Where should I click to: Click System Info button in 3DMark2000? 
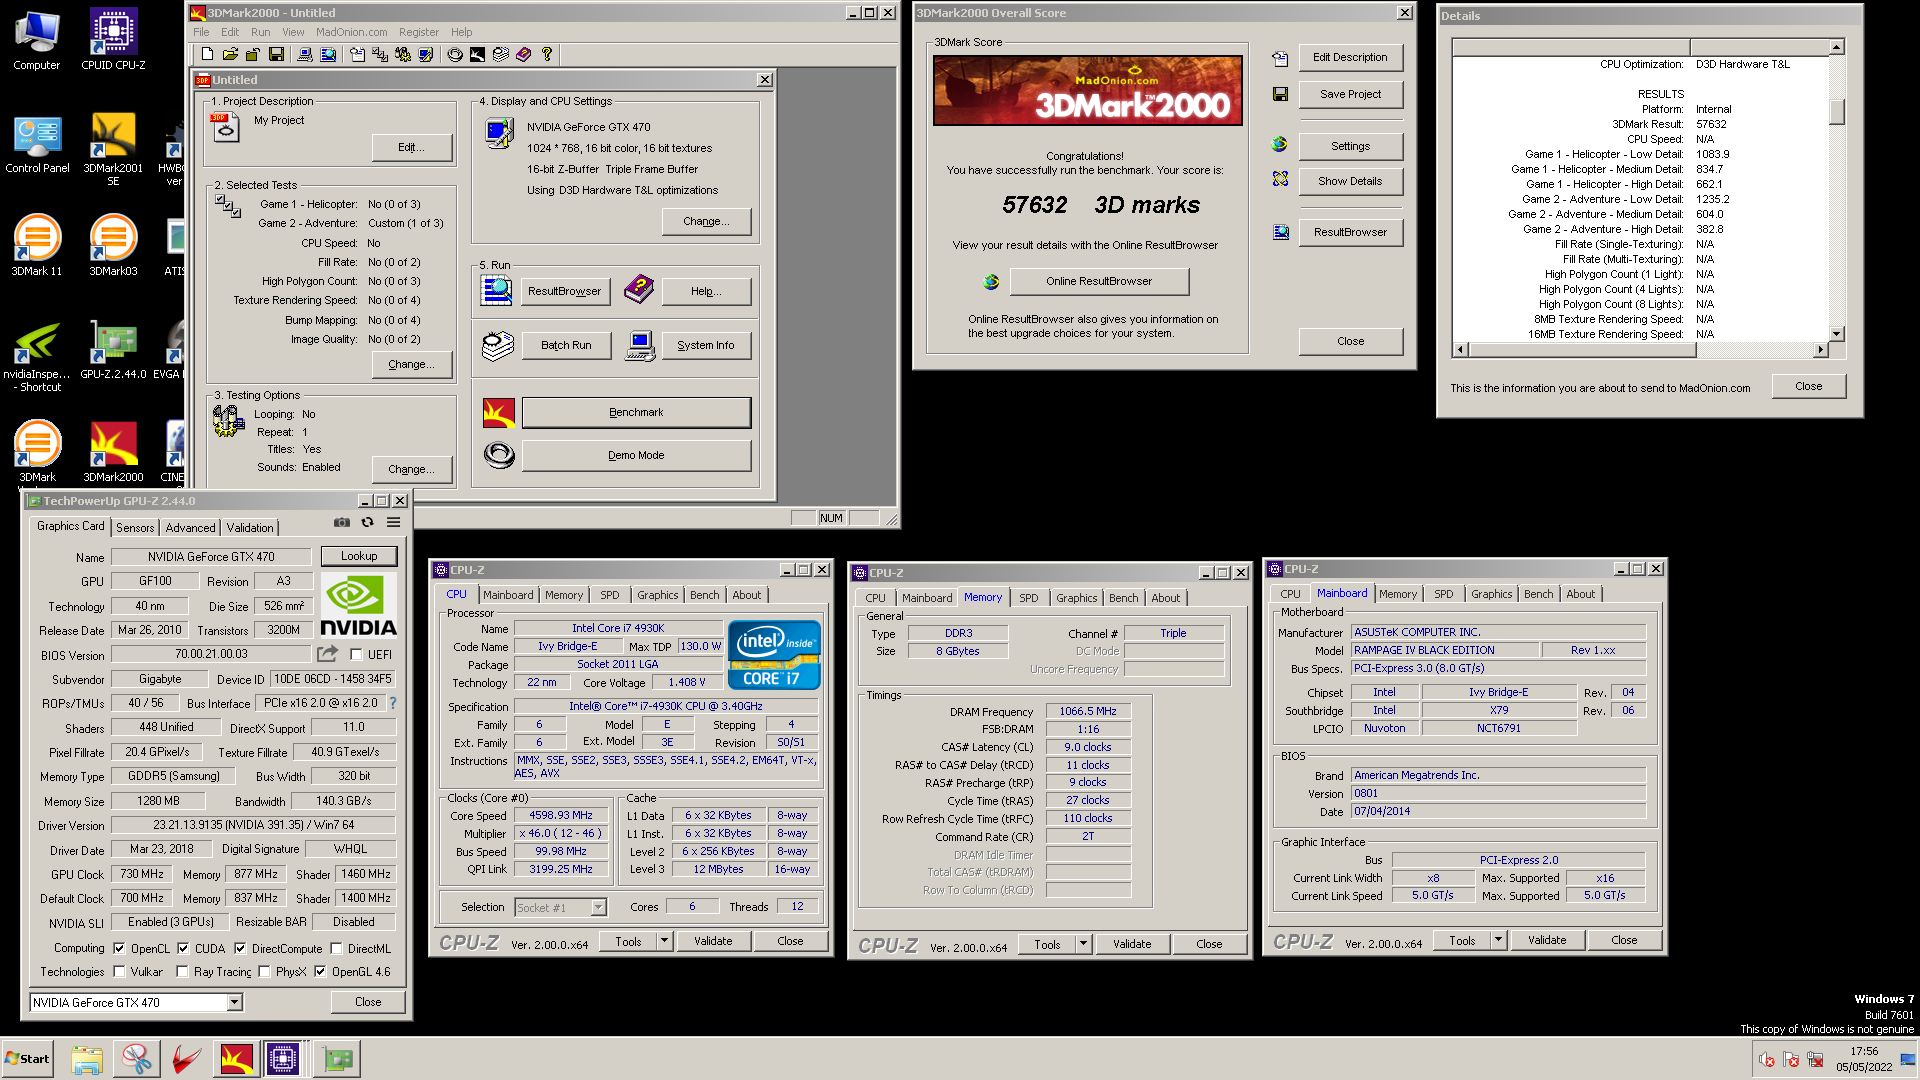[705, 345]
